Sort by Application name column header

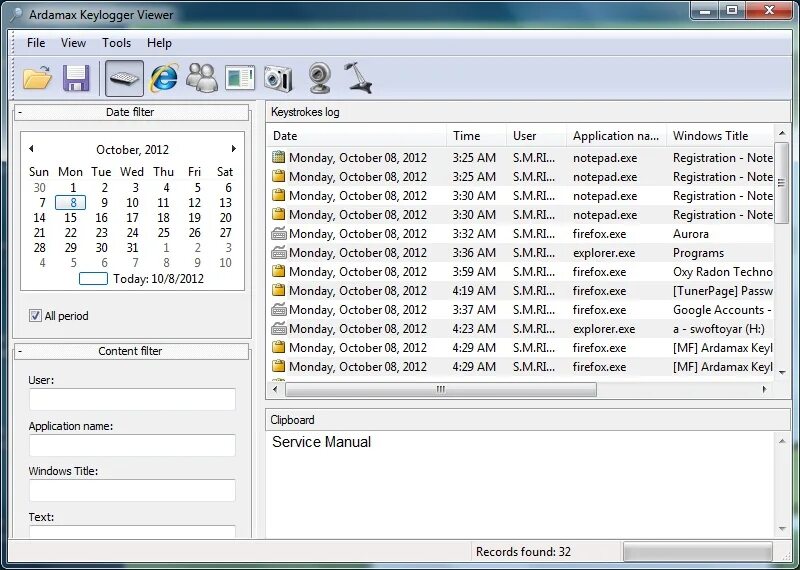(x=616, y=136)
